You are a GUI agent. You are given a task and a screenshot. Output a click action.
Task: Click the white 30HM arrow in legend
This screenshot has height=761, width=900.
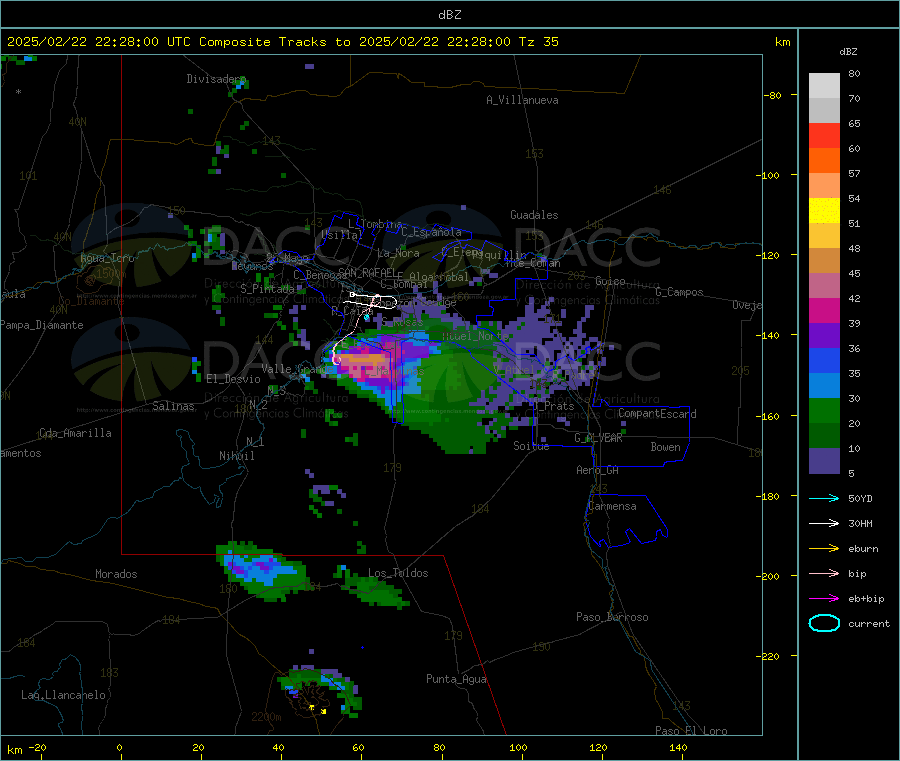point(824,523)
